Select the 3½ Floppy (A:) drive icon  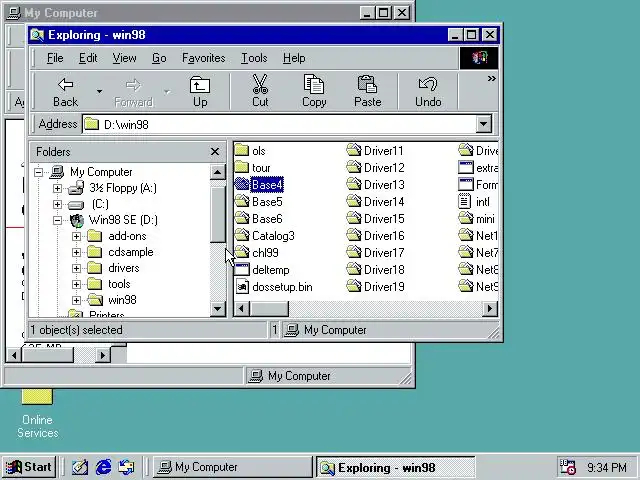(76, 188)
